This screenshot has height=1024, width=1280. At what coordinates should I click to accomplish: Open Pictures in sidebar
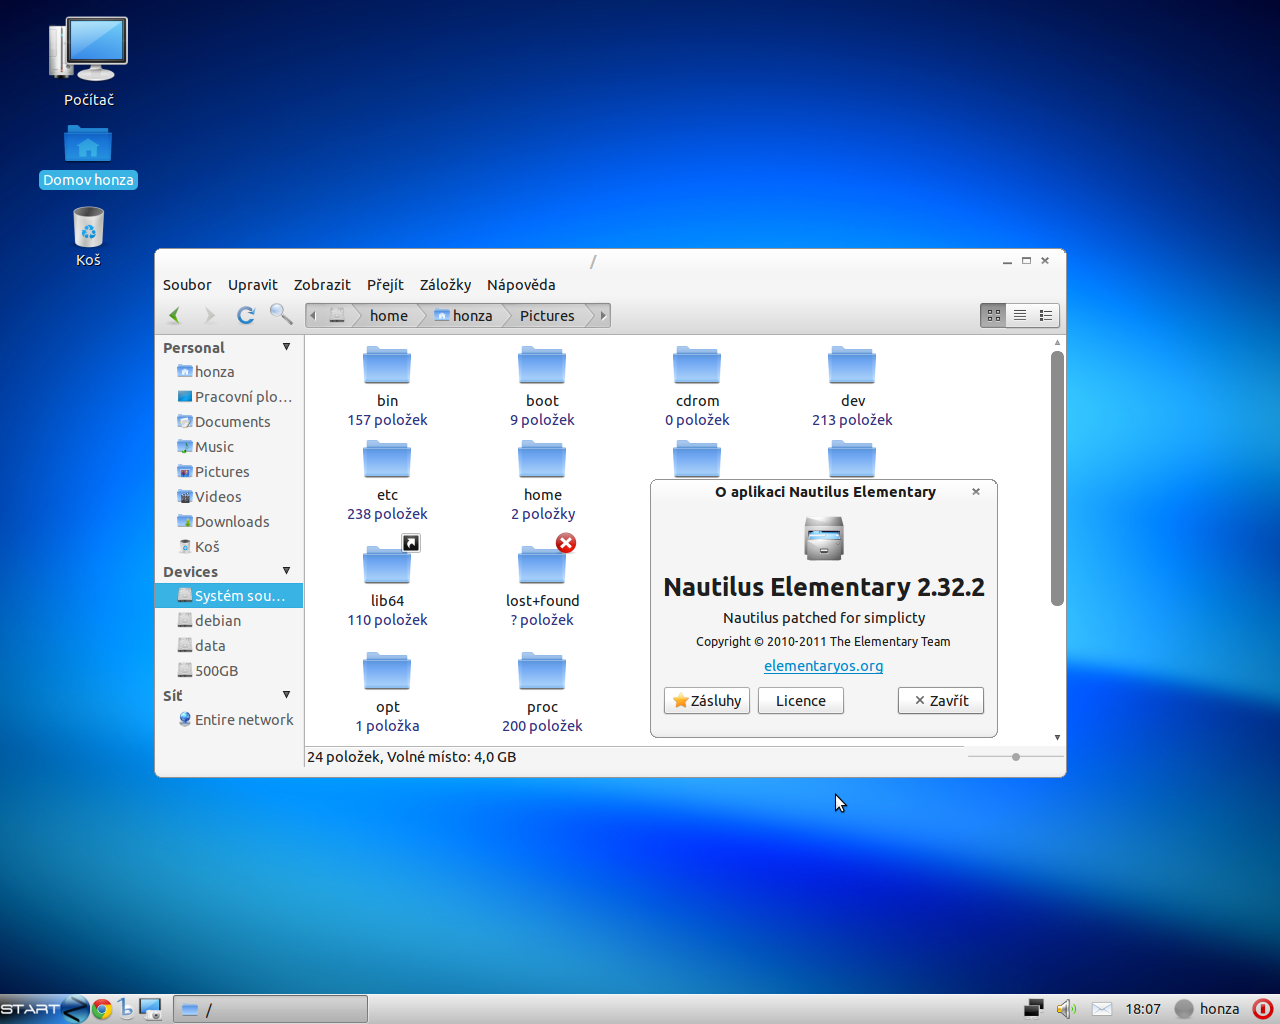click(x=229, y=472)
